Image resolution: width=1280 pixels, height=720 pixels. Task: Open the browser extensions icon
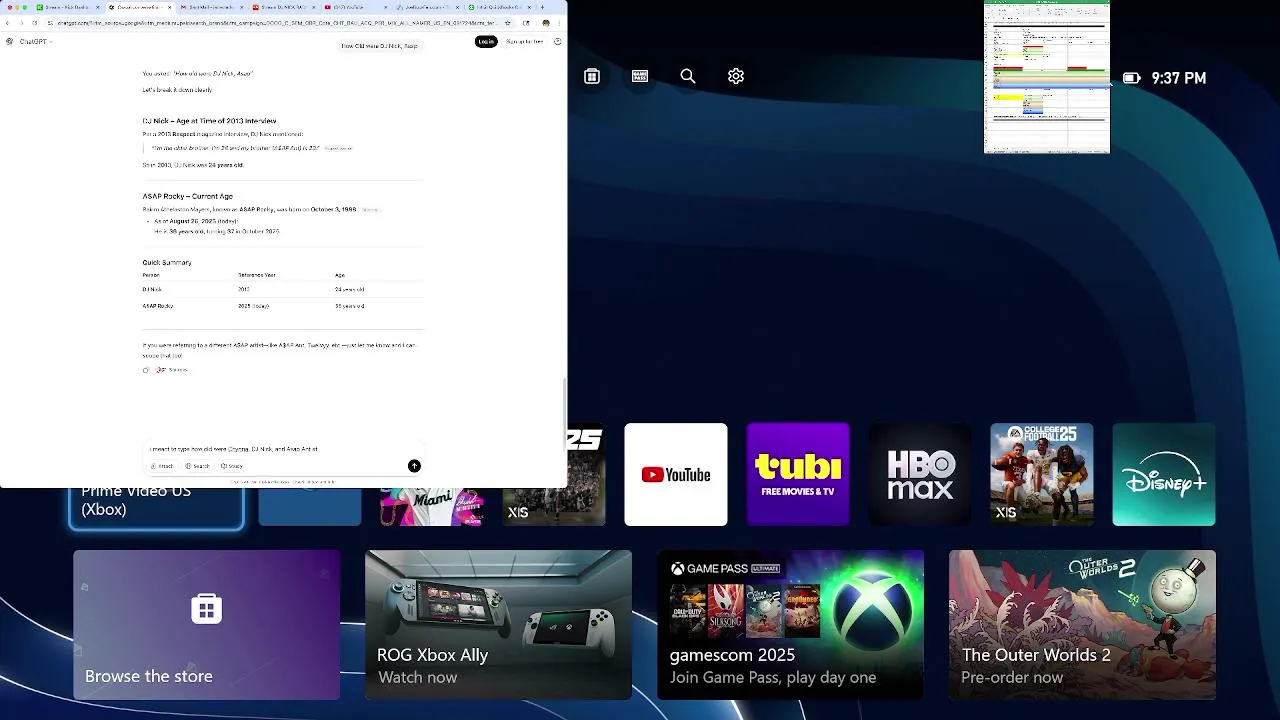pyautogui.click(x=526, y=22)
